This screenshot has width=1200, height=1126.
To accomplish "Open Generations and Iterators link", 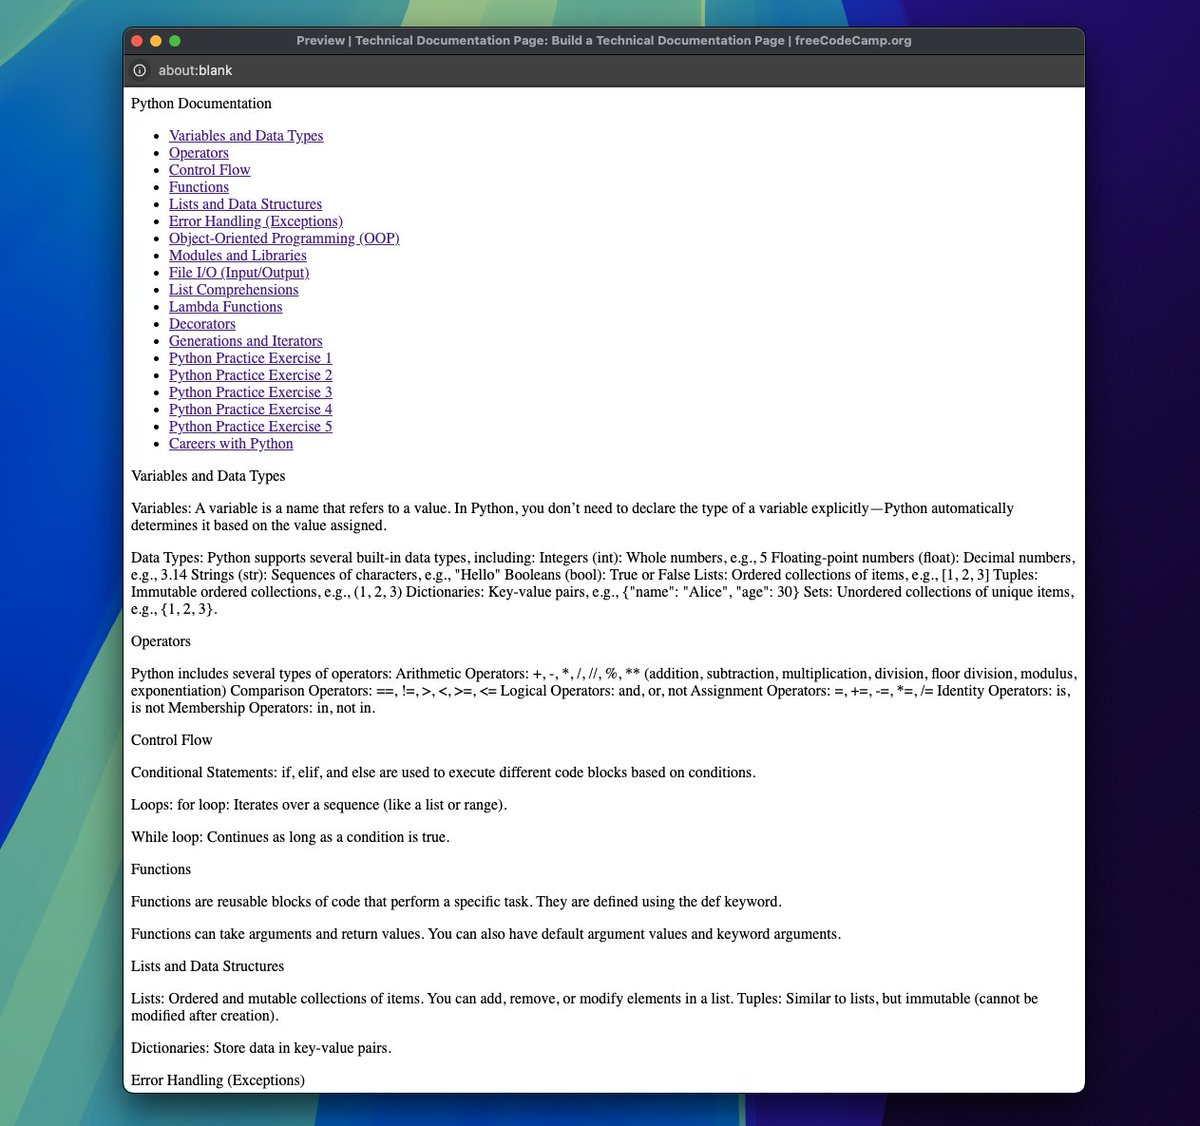I will point(246,341).
